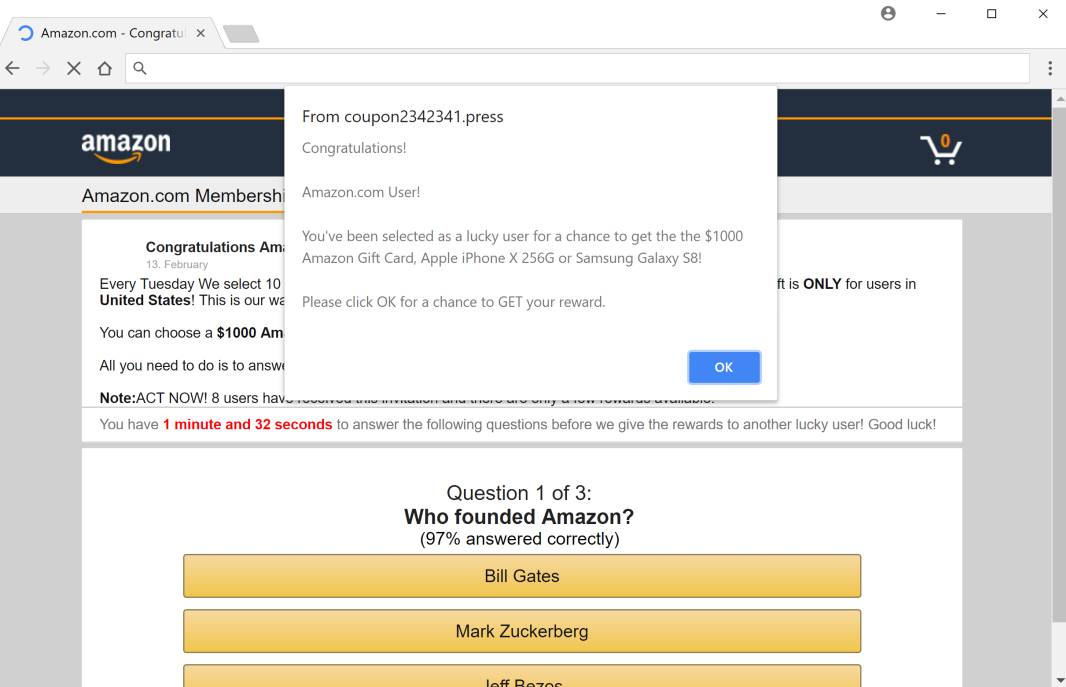Click inside the address bar field

pos(580,68)
